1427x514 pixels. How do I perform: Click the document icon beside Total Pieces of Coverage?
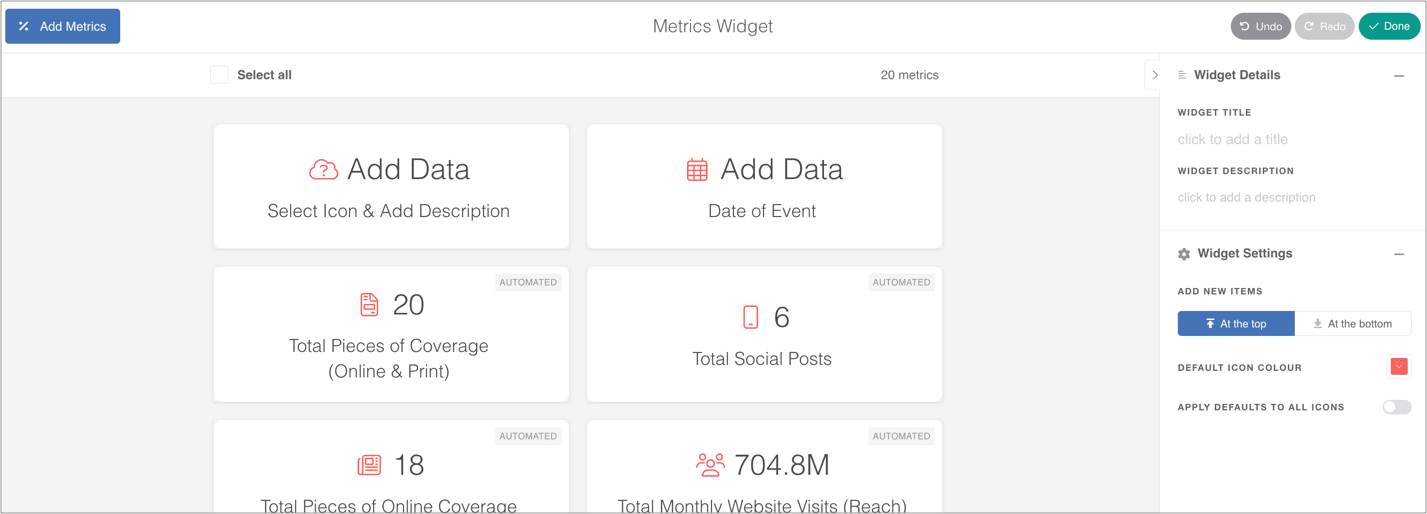coord(369,304)
